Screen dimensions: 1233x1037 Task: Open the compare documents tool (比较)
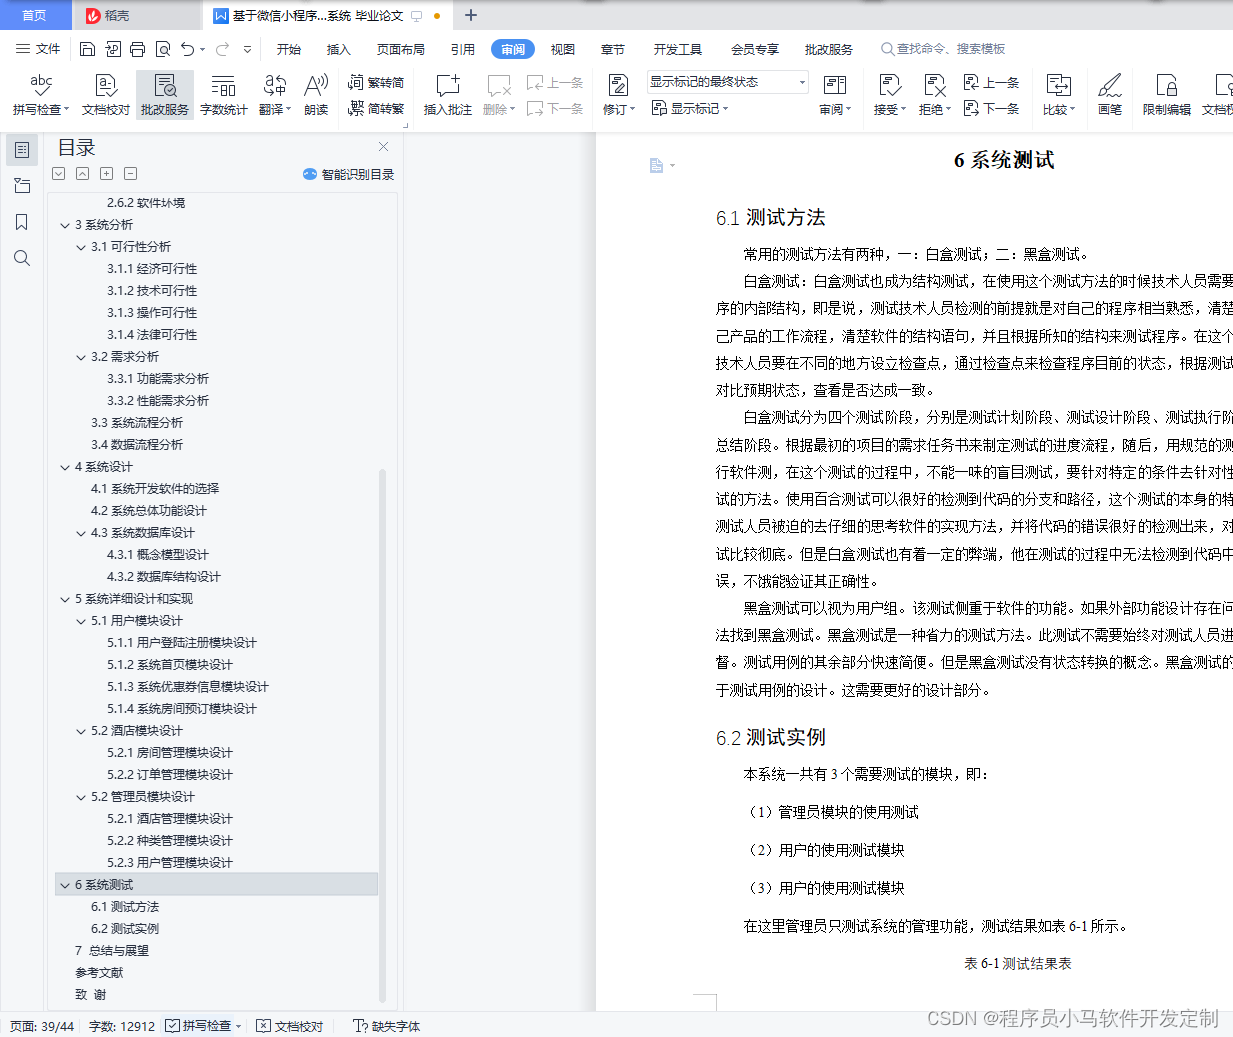coord(1058,95)
